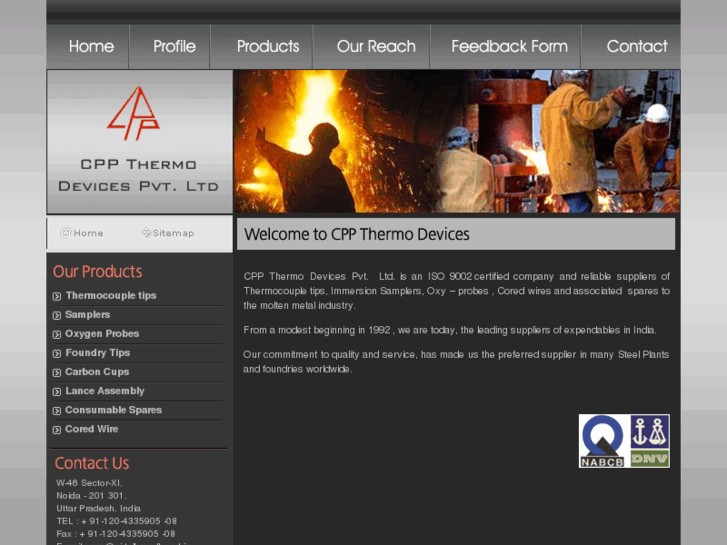View the Lance Assembly product

tap(105, 391)
